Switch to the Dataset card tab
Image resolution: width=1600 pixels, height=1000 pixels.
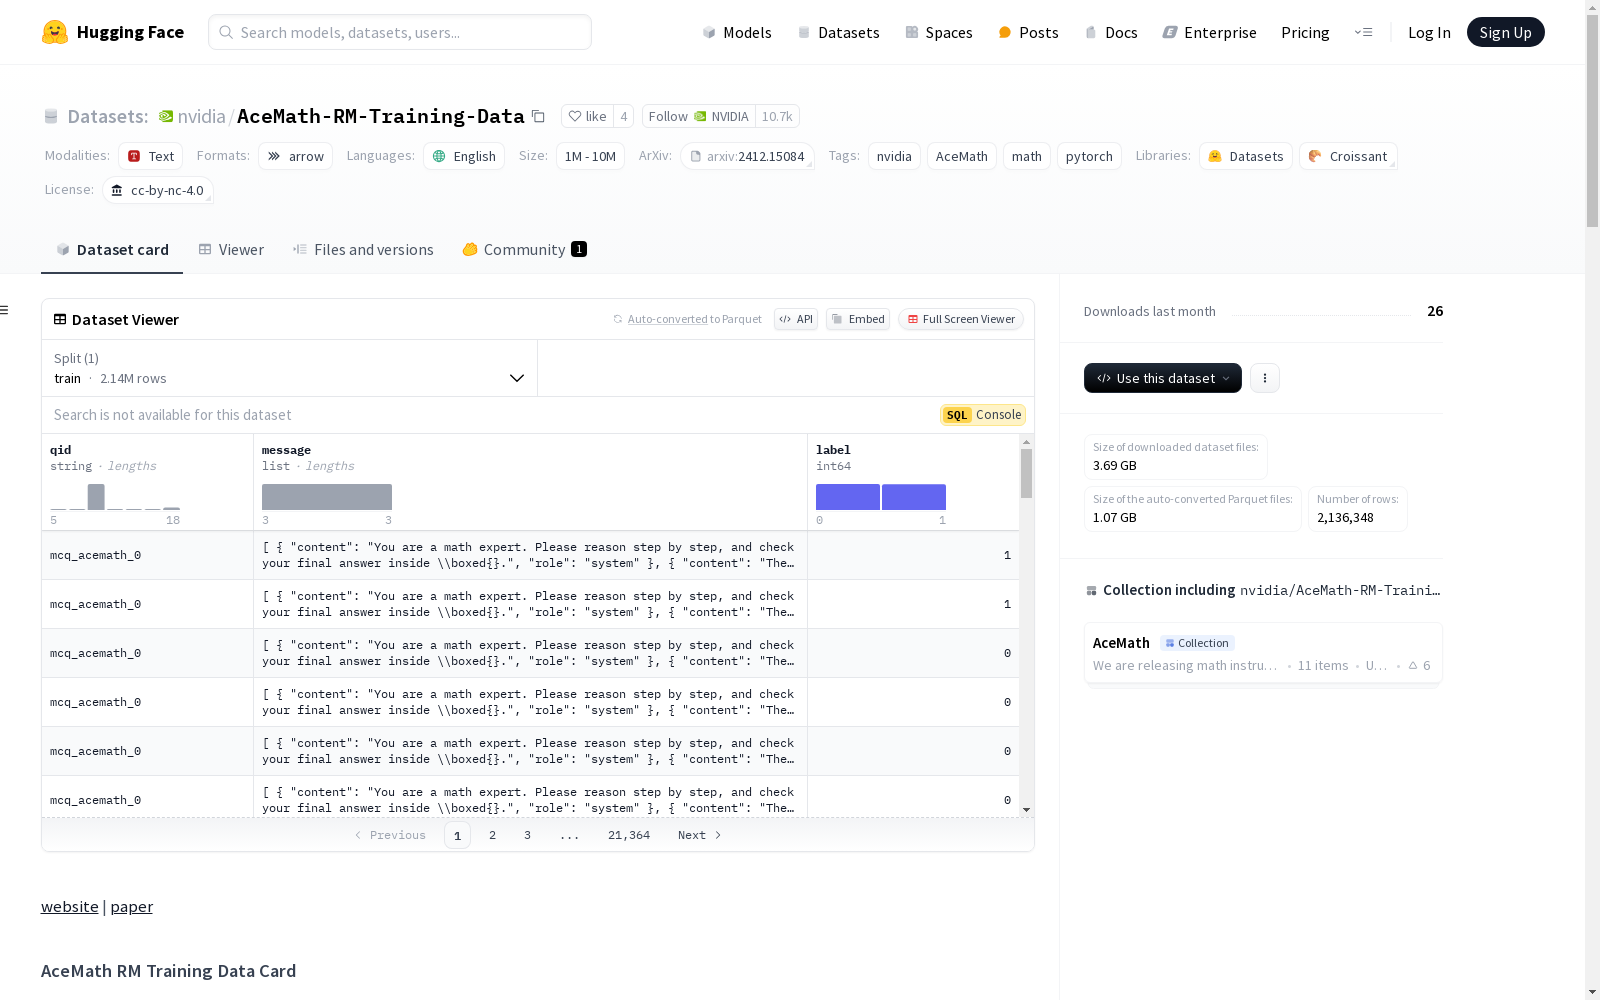pyautogui.click(x=112, y=250)
